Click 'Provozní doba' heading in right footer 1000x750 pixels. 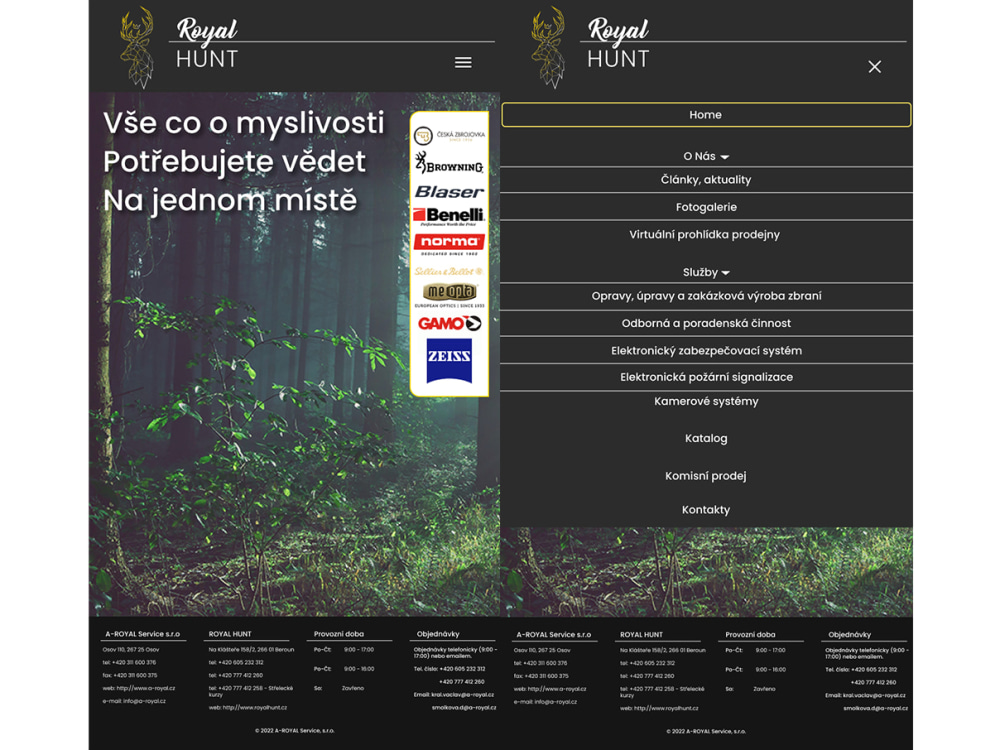pyautogui.click(x=750, y=635)
